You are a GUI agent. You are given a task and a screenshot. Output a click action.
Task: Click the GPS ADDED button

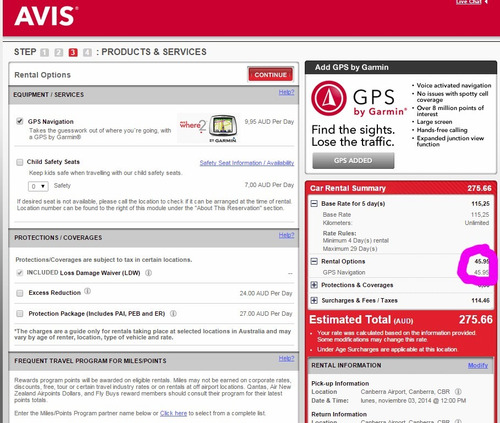(x=353, y=161)
